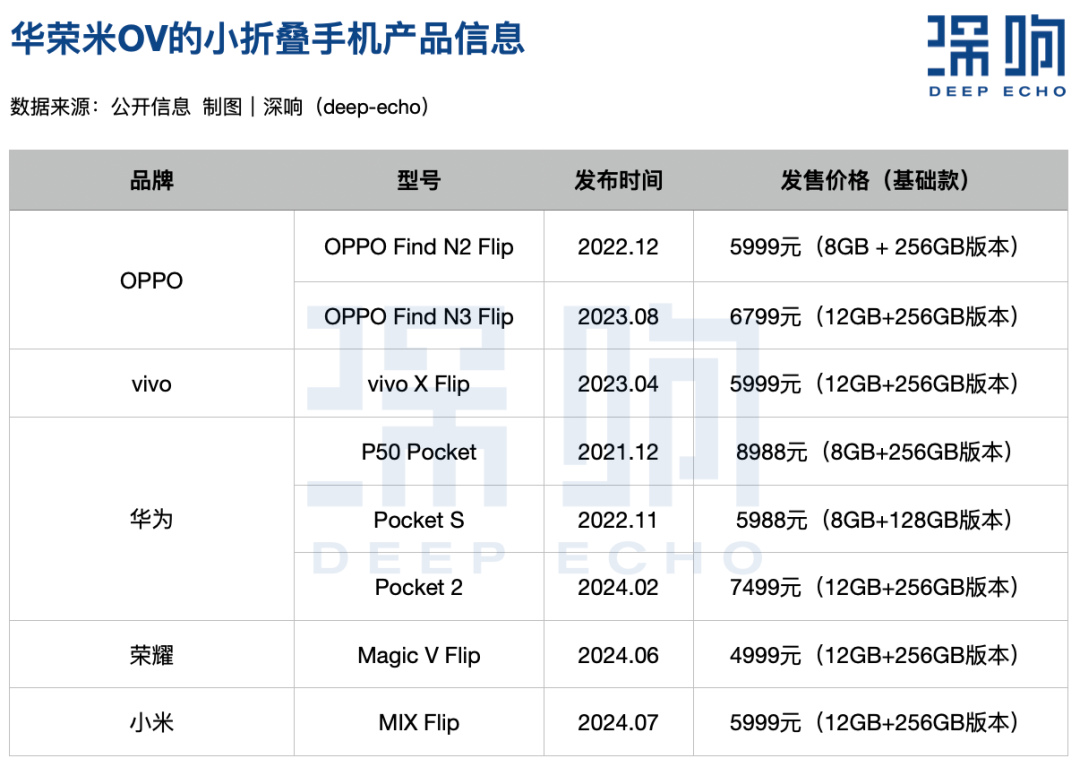
Task: Click the OPPO Find N2 Flip model cell
Action: [x=418, y=247]
